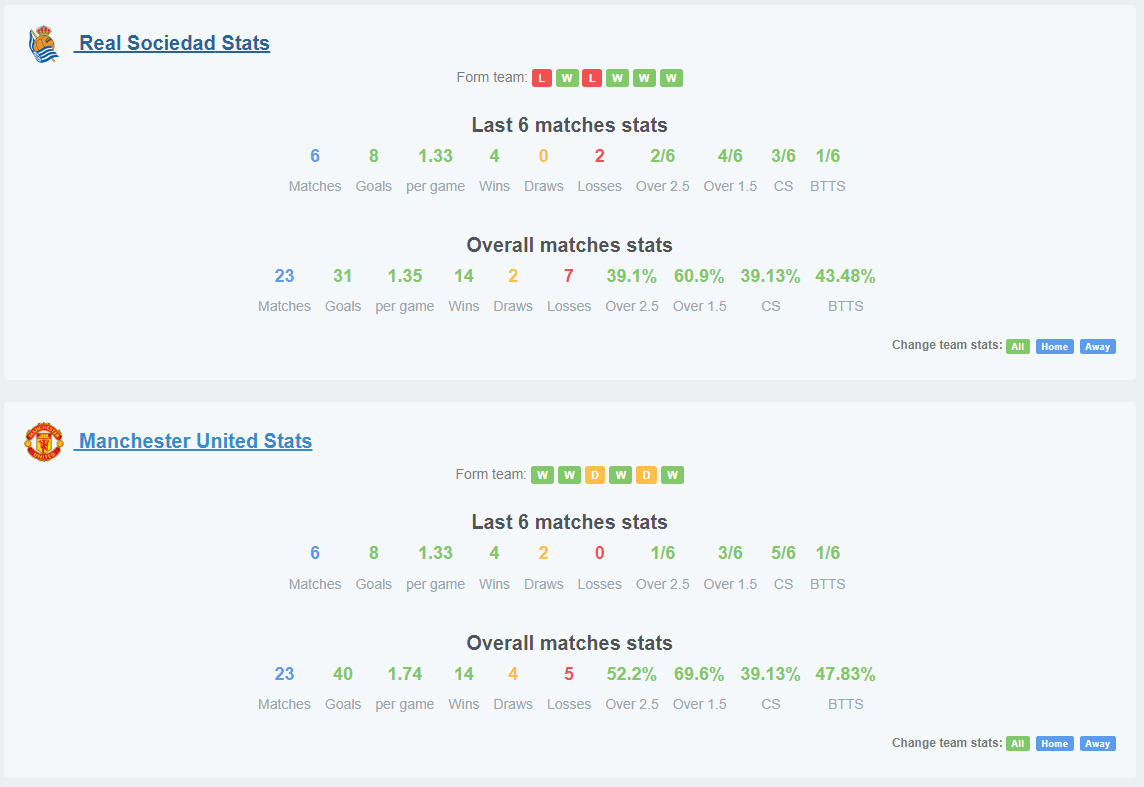Open the Real Sociedad Stats link

(x=174, y=43)
